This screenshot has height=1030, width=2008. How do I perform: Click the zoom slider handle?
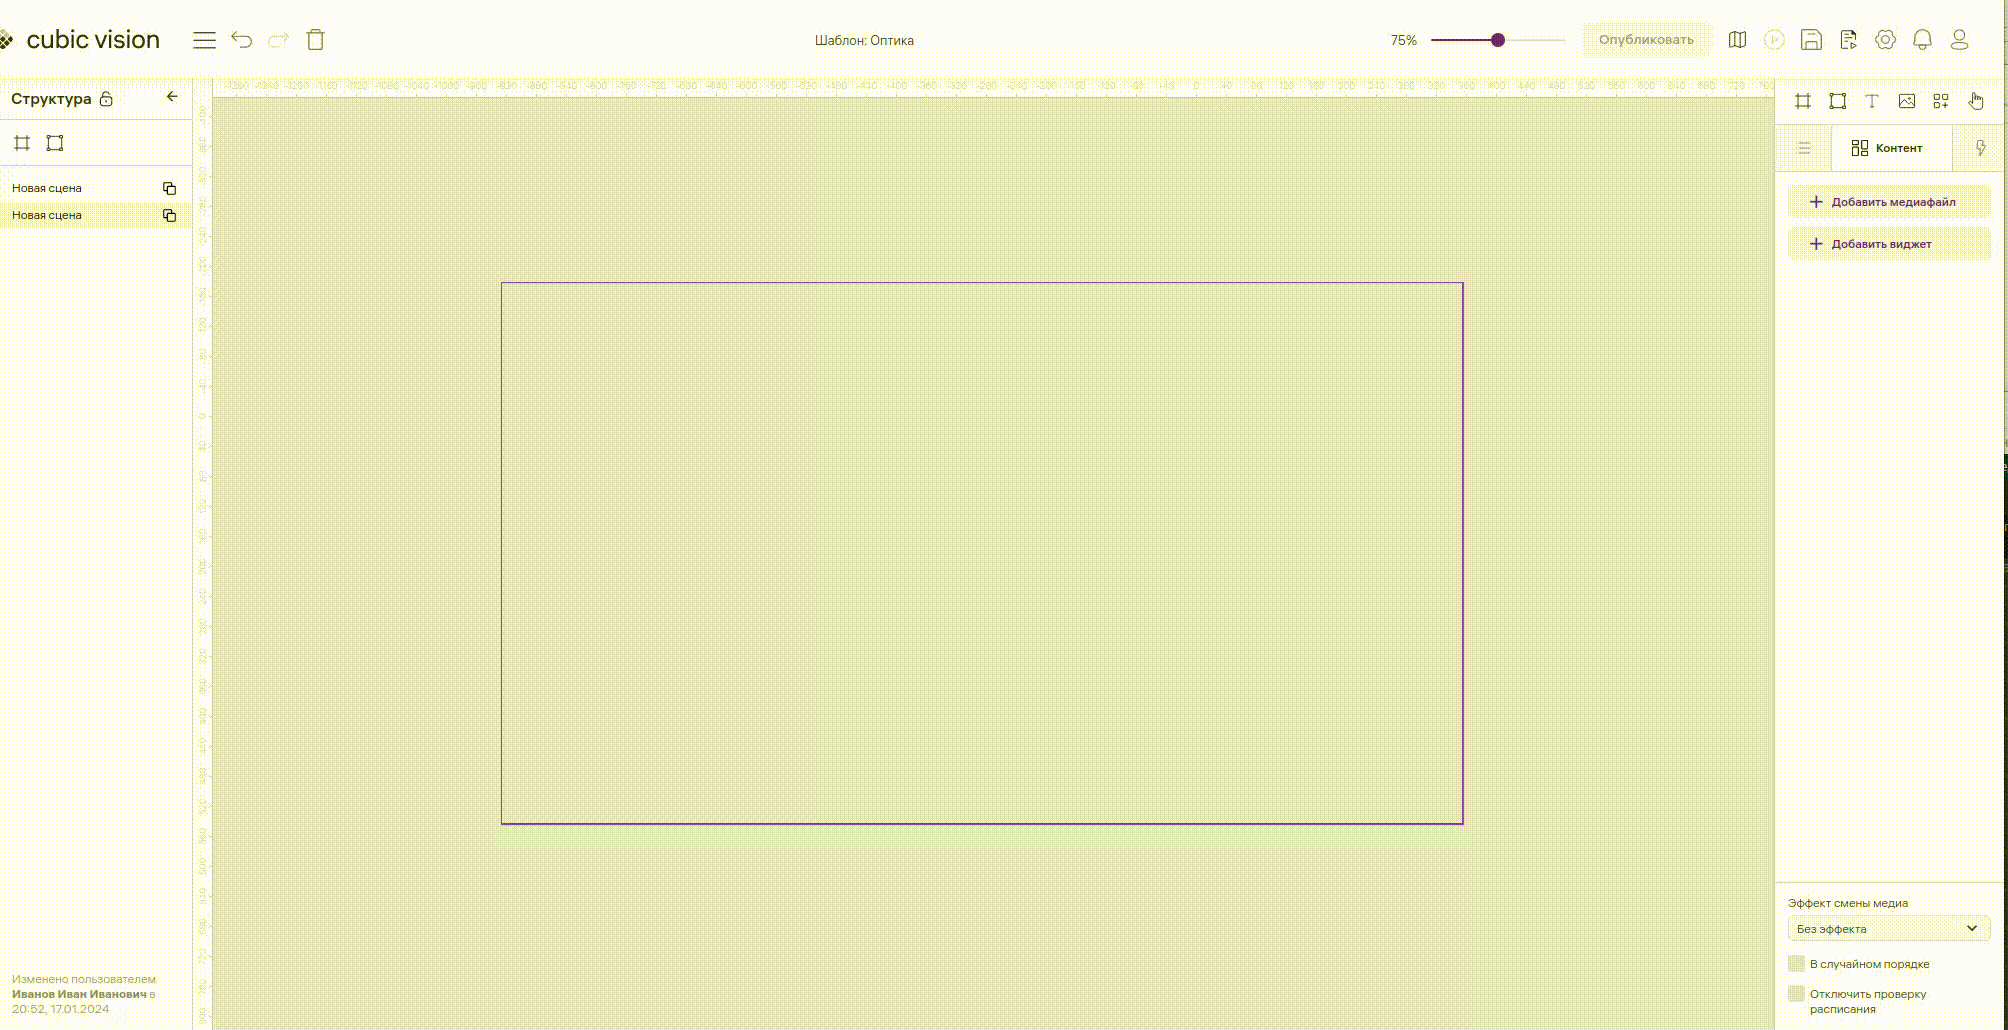click(1497, 40)
